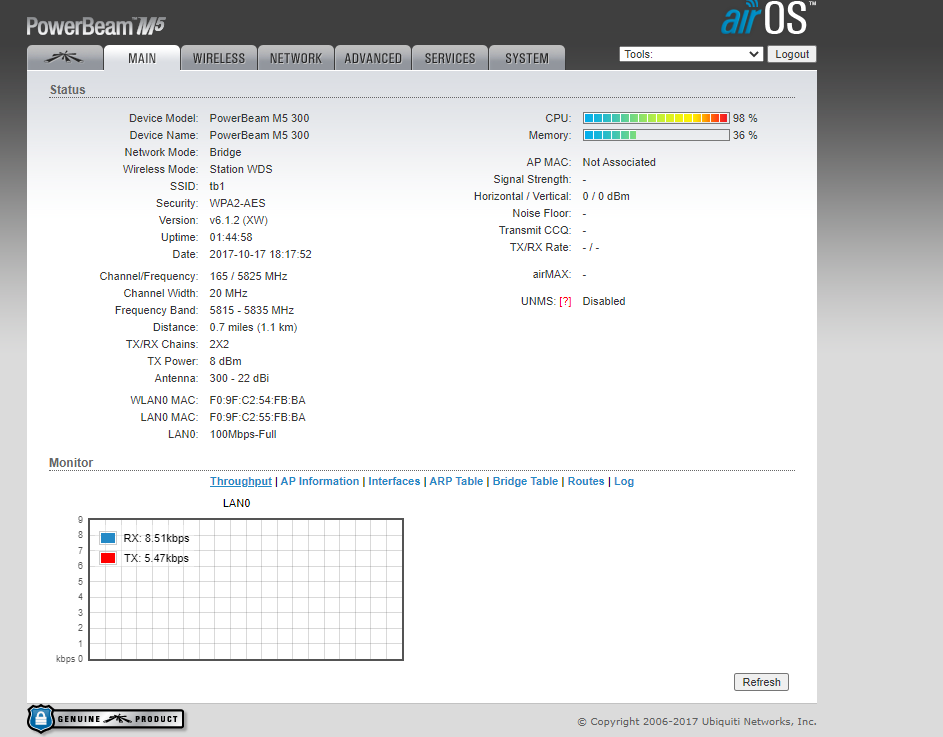Click the Station WDS wireless mode value

pos(241,169)
